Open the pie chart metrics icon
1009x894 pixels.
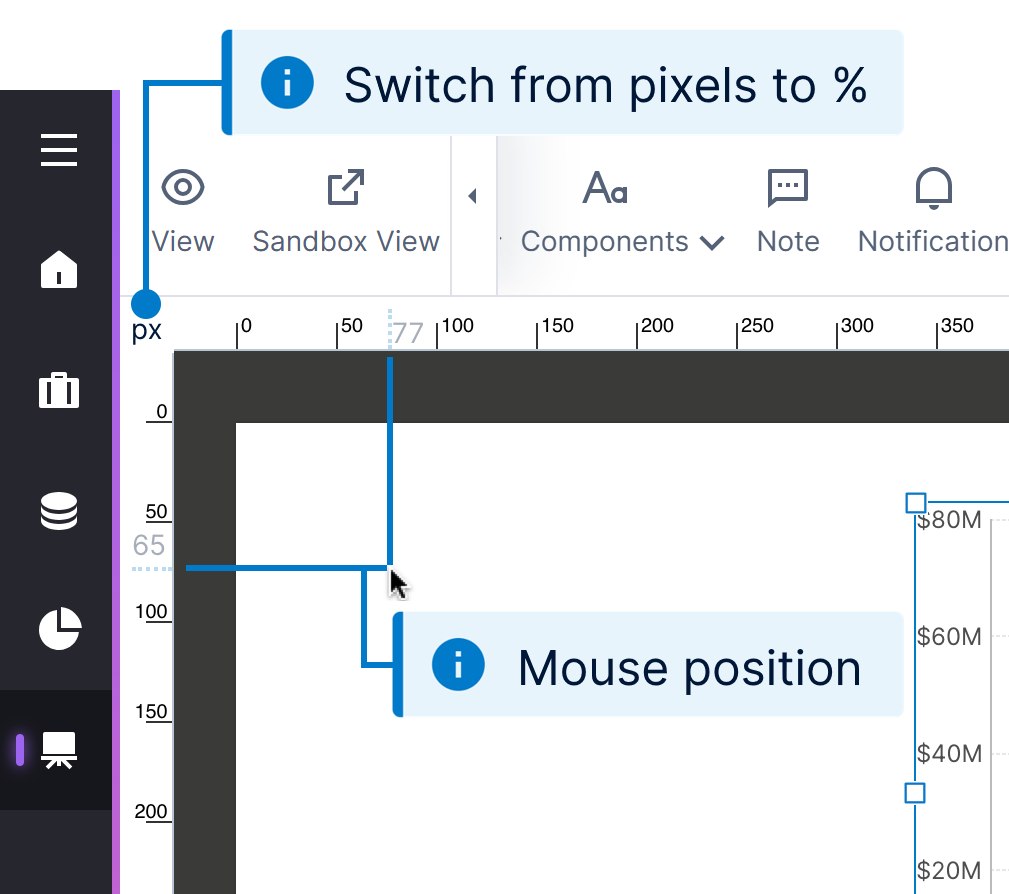click(59, 628)
